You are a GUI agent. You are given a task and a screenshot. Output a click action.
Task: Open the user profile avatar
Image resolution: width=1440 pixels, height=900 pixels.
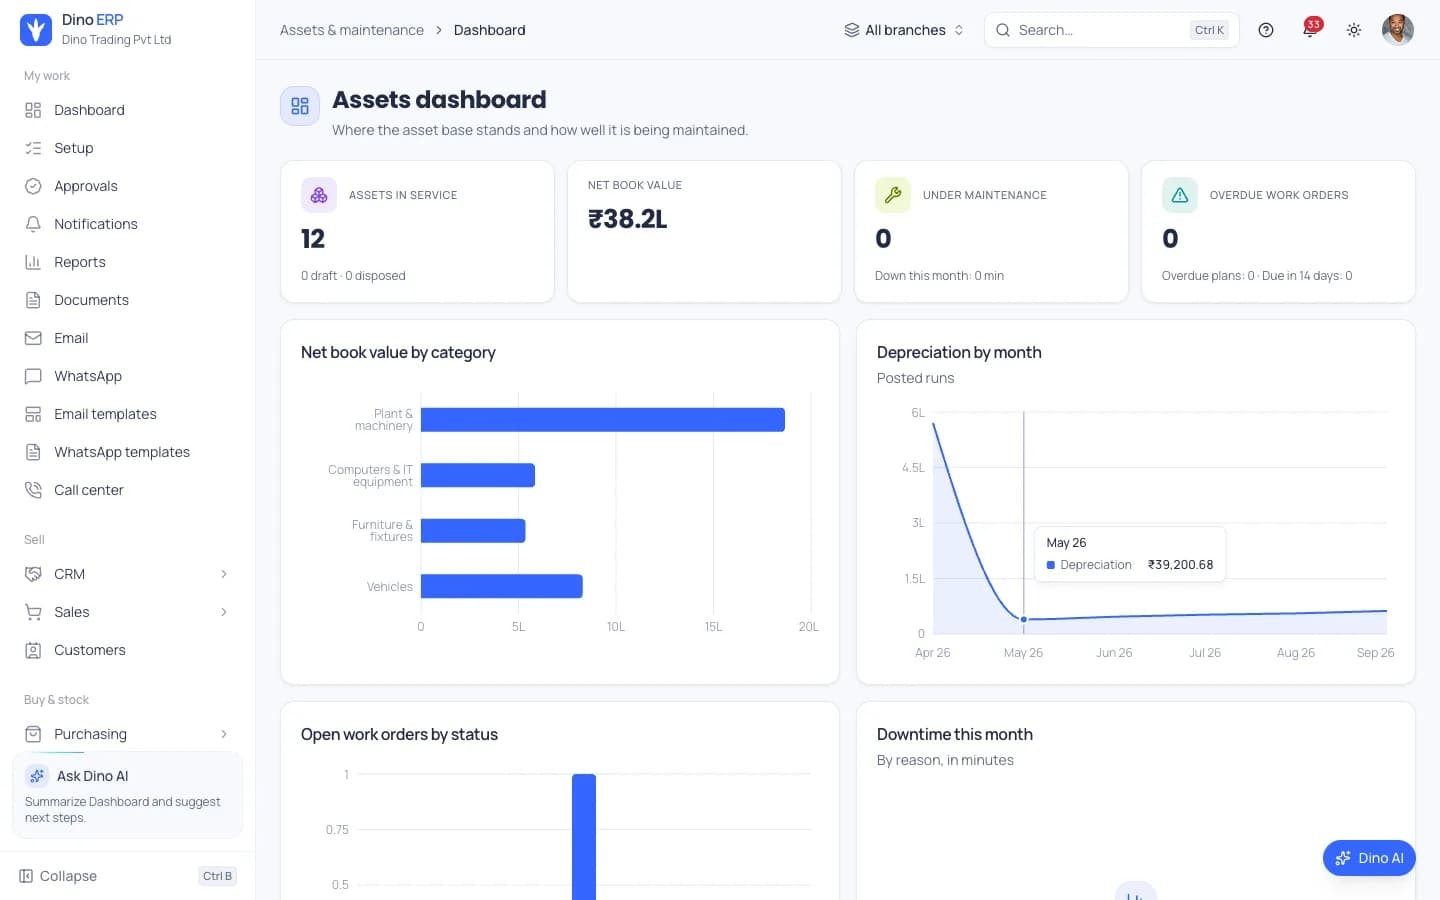pos(1398,30)
